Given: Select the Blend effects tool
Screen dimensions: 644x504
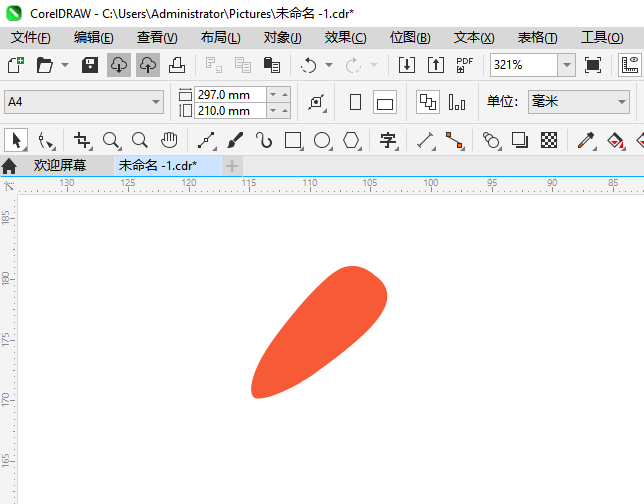Looking at the screenshot, I should [x=492, y=140].
